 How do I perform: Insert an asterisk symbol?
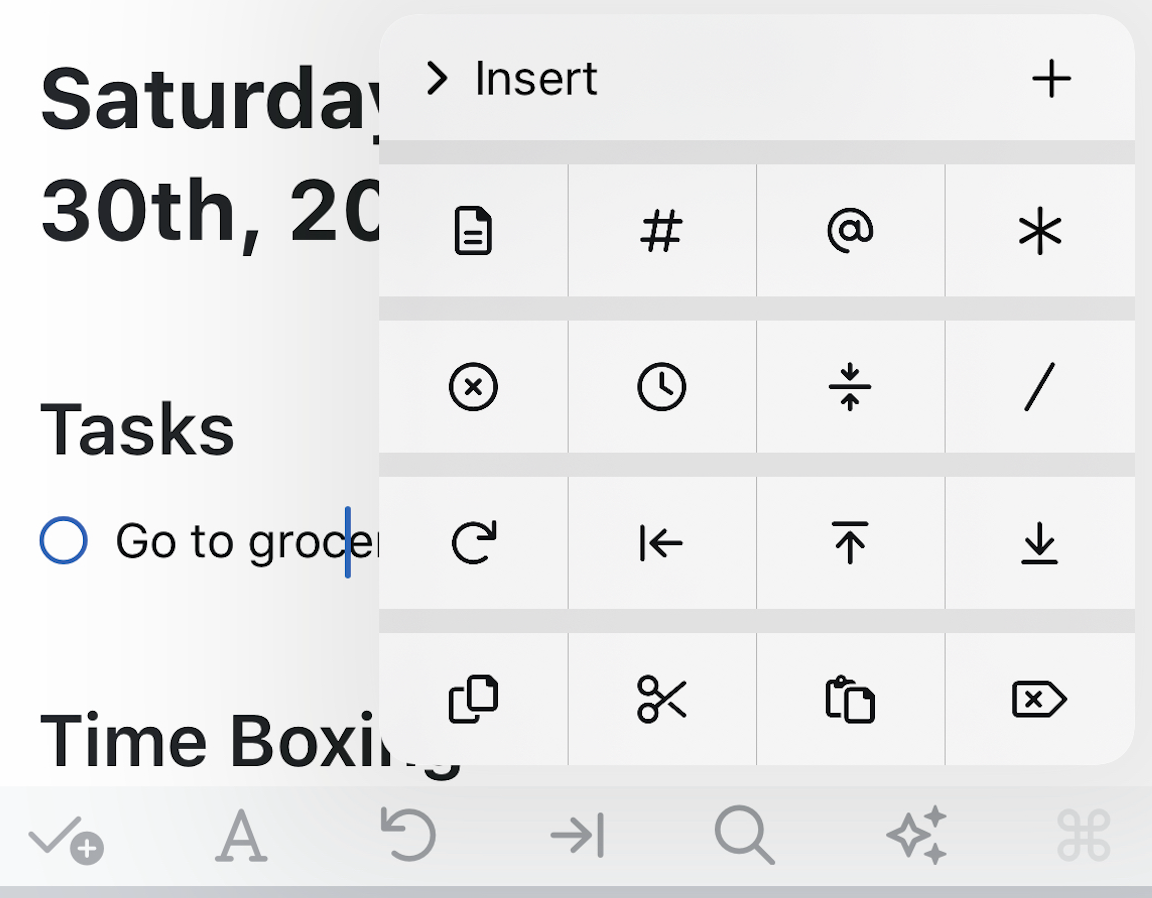[x=1040, y=231]
